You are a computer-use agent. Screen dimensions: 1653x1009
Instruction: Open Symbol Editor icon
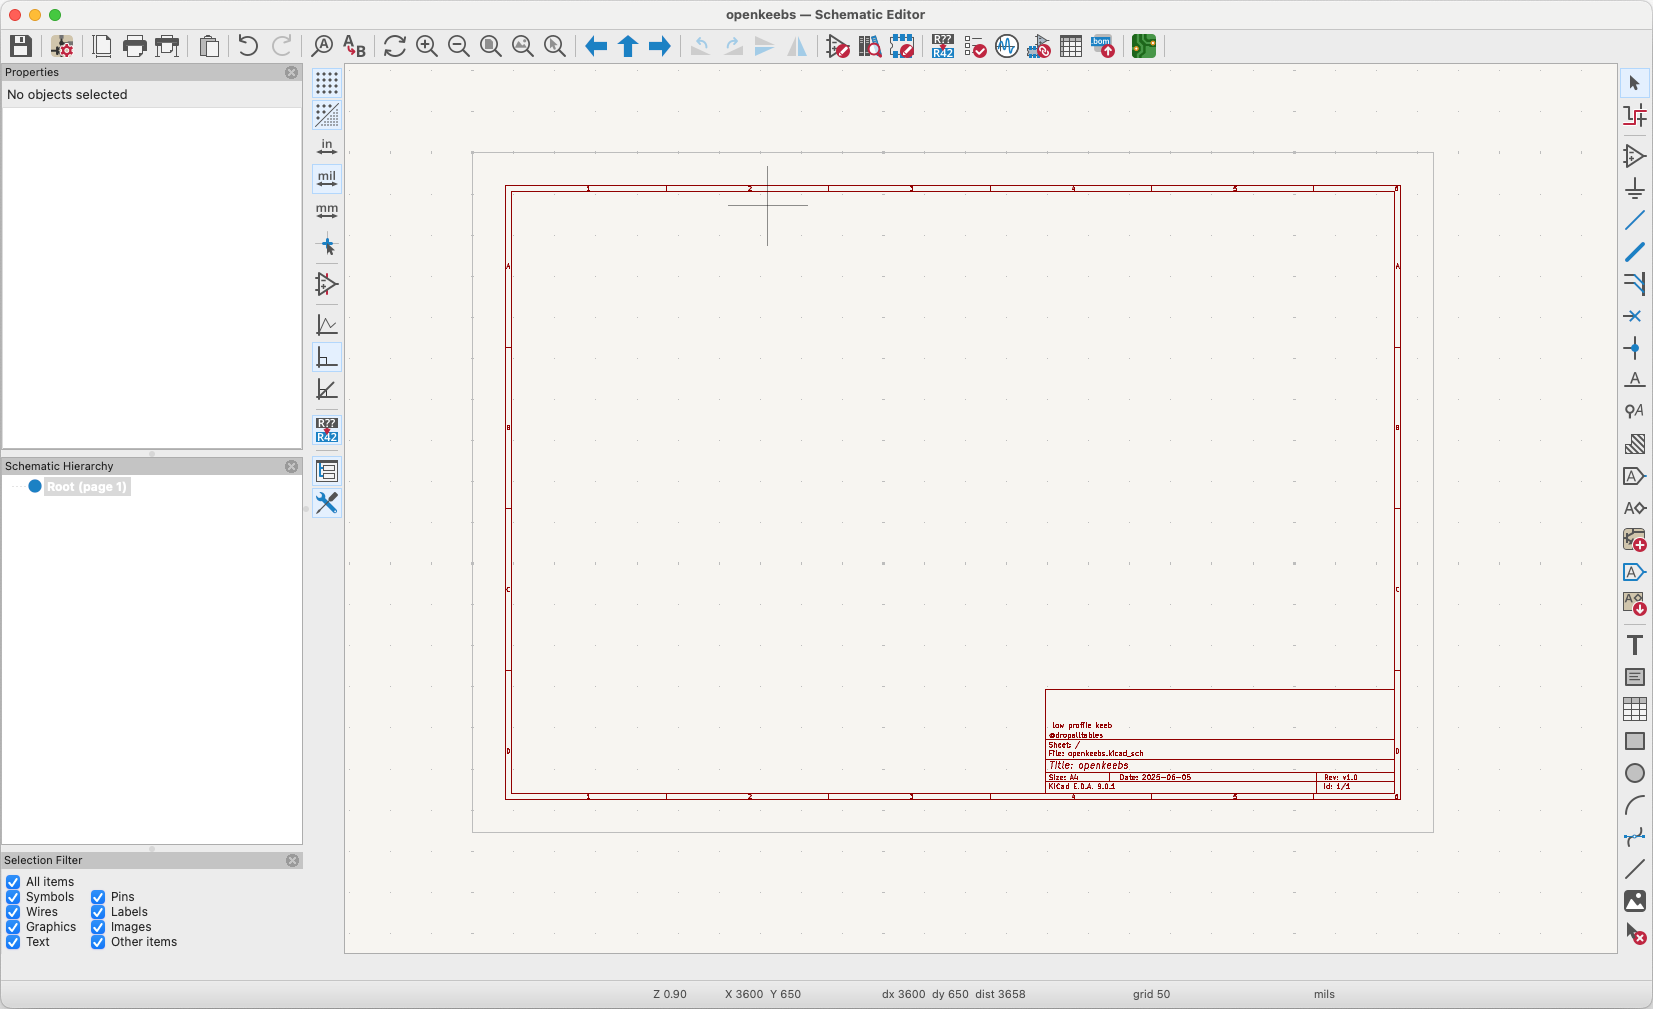point(838,46)
